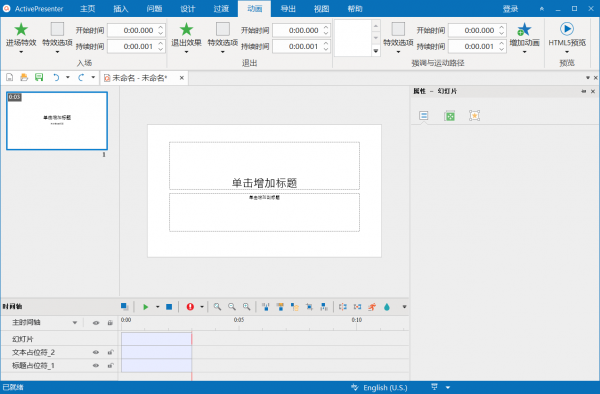This screenshot has width=600, height=394.
Task: Click the first blue range-marker timeline icon
Action: point(266,307)
